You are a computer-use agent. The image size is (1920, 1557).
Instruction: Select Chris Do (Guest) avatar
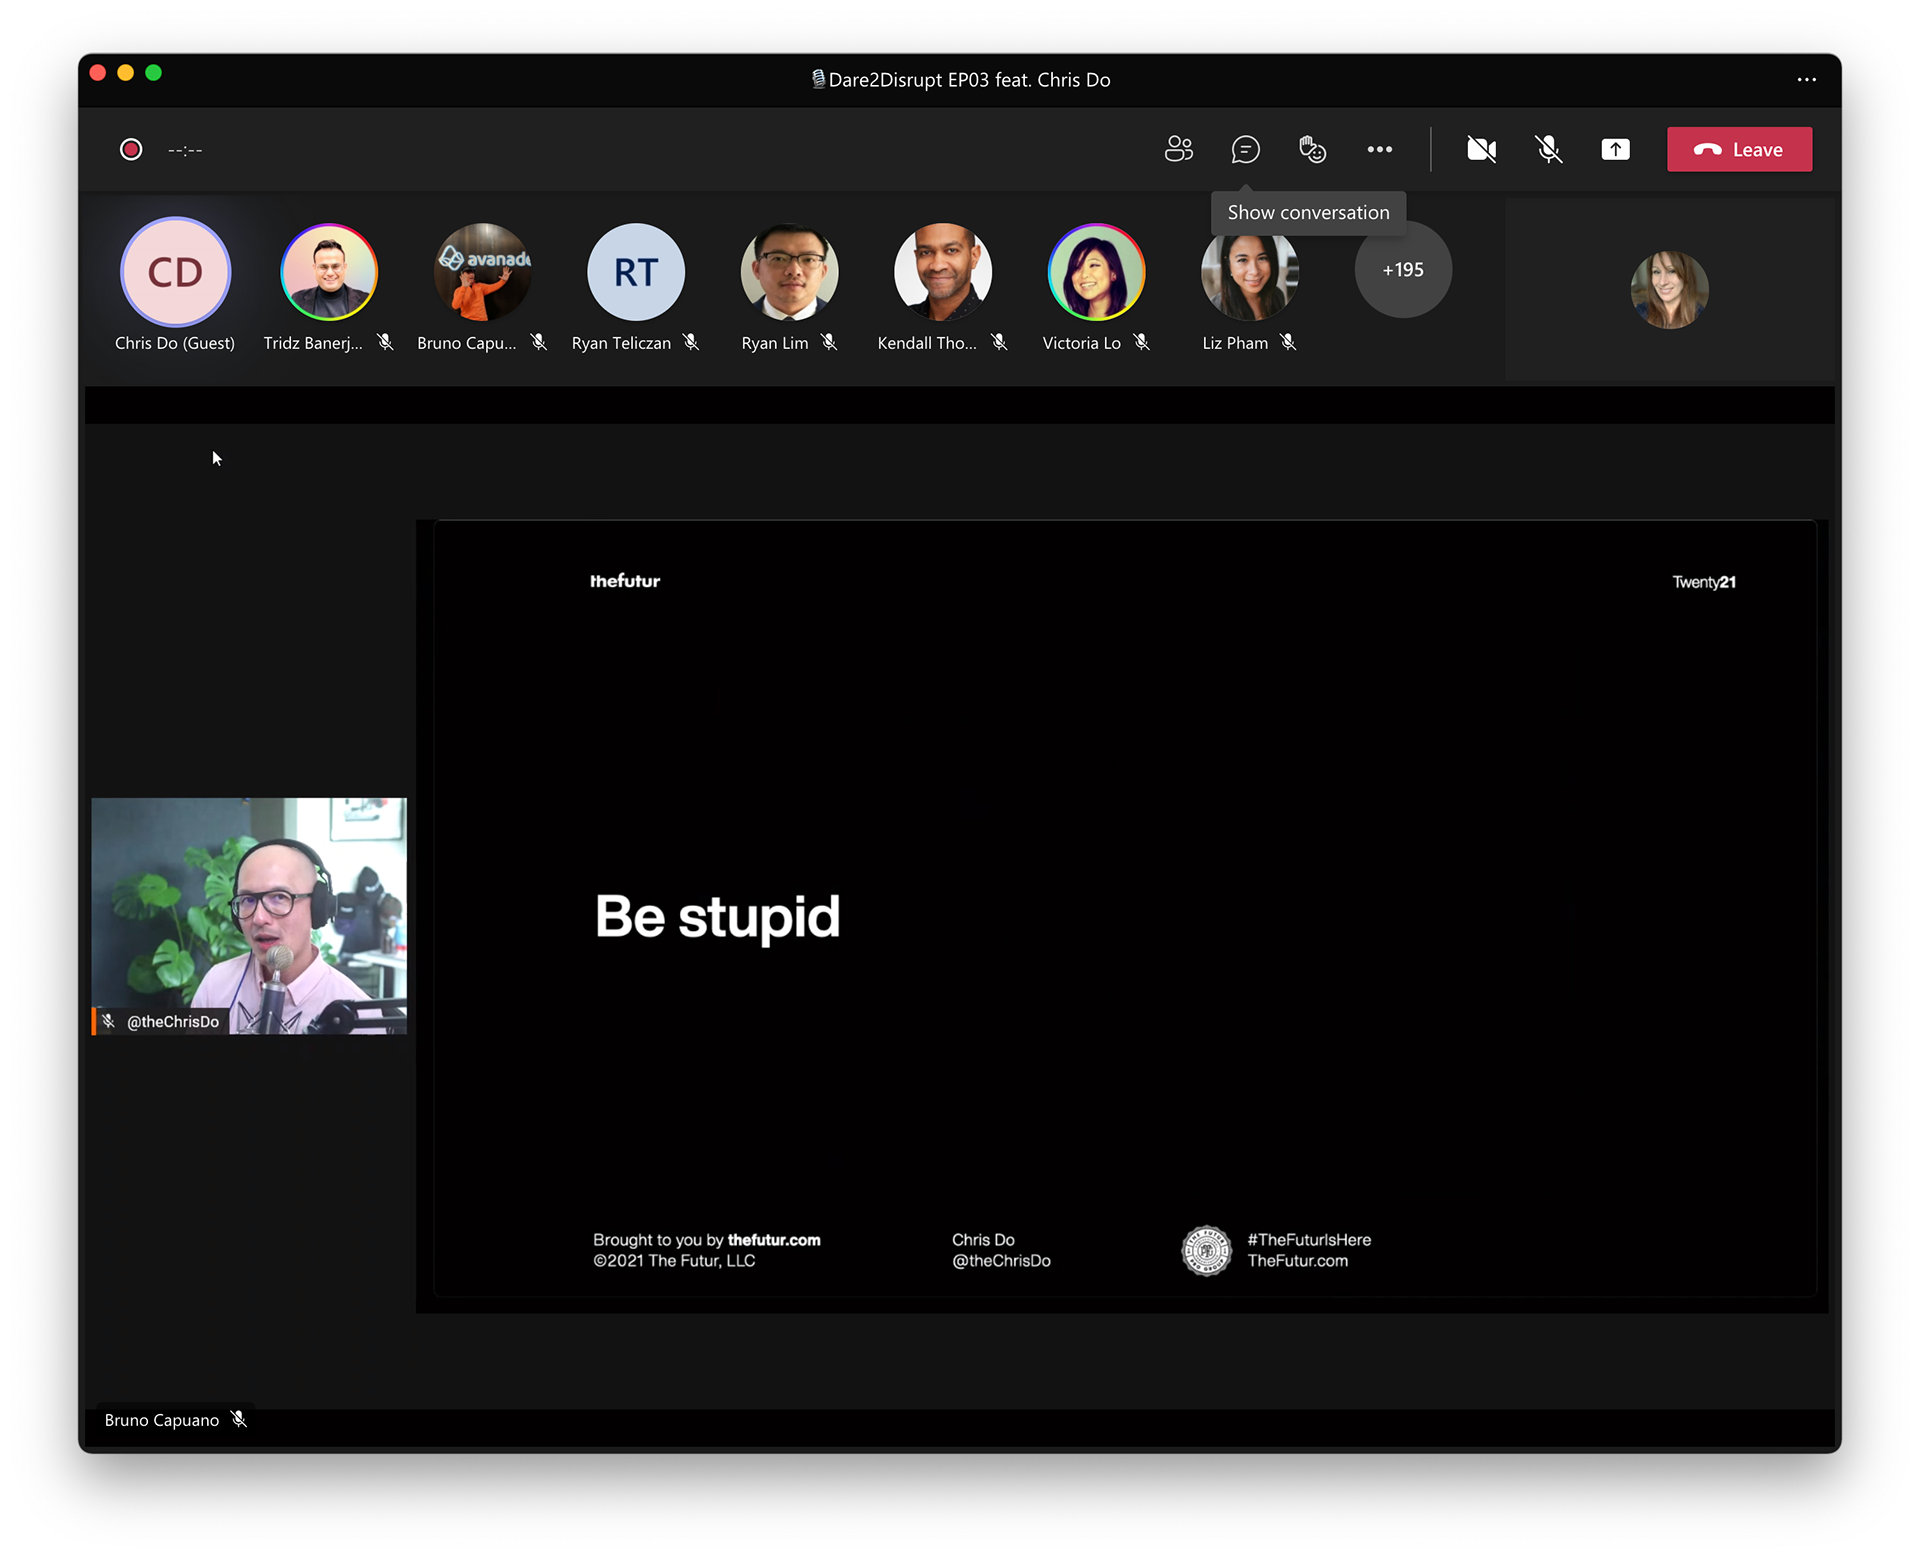175,272
